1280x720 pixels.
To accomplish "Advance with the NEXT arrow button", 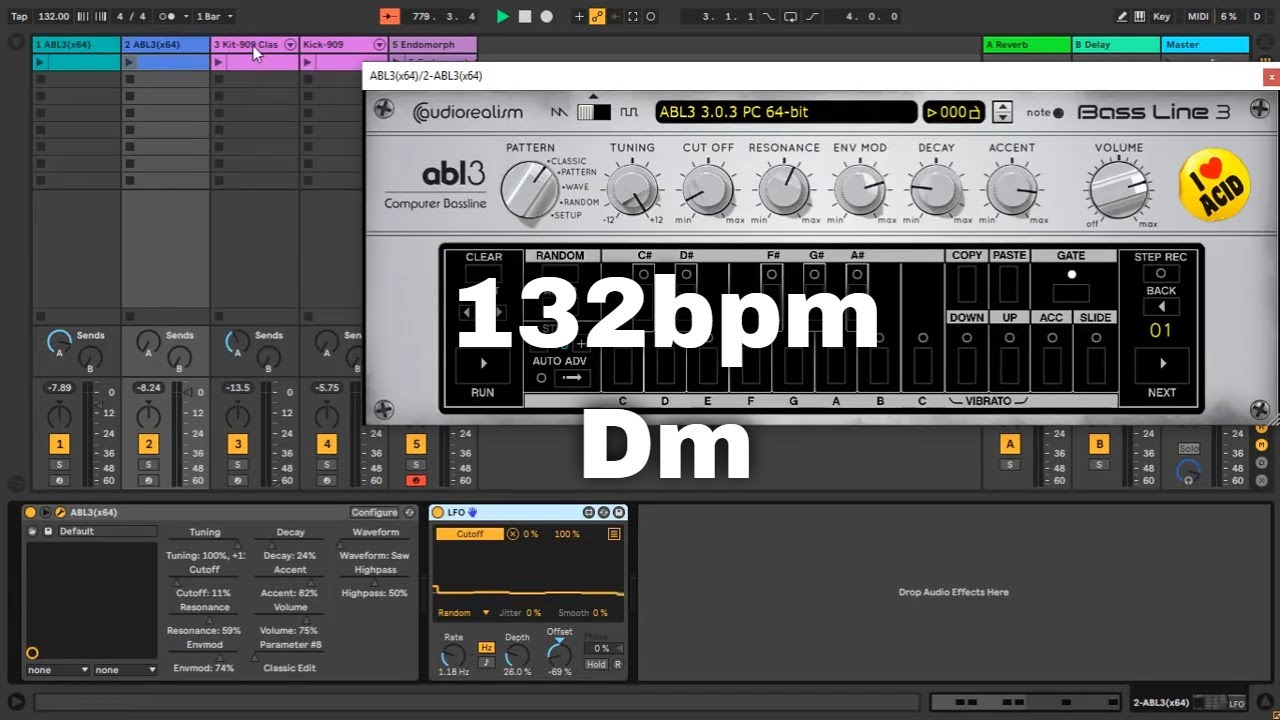I will pos(1161,365).
